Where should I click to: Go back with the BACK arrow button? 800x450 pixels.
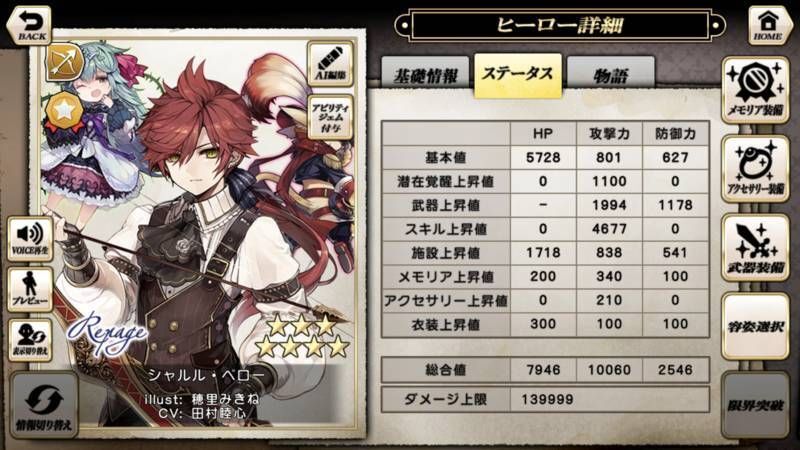(29, 25)
